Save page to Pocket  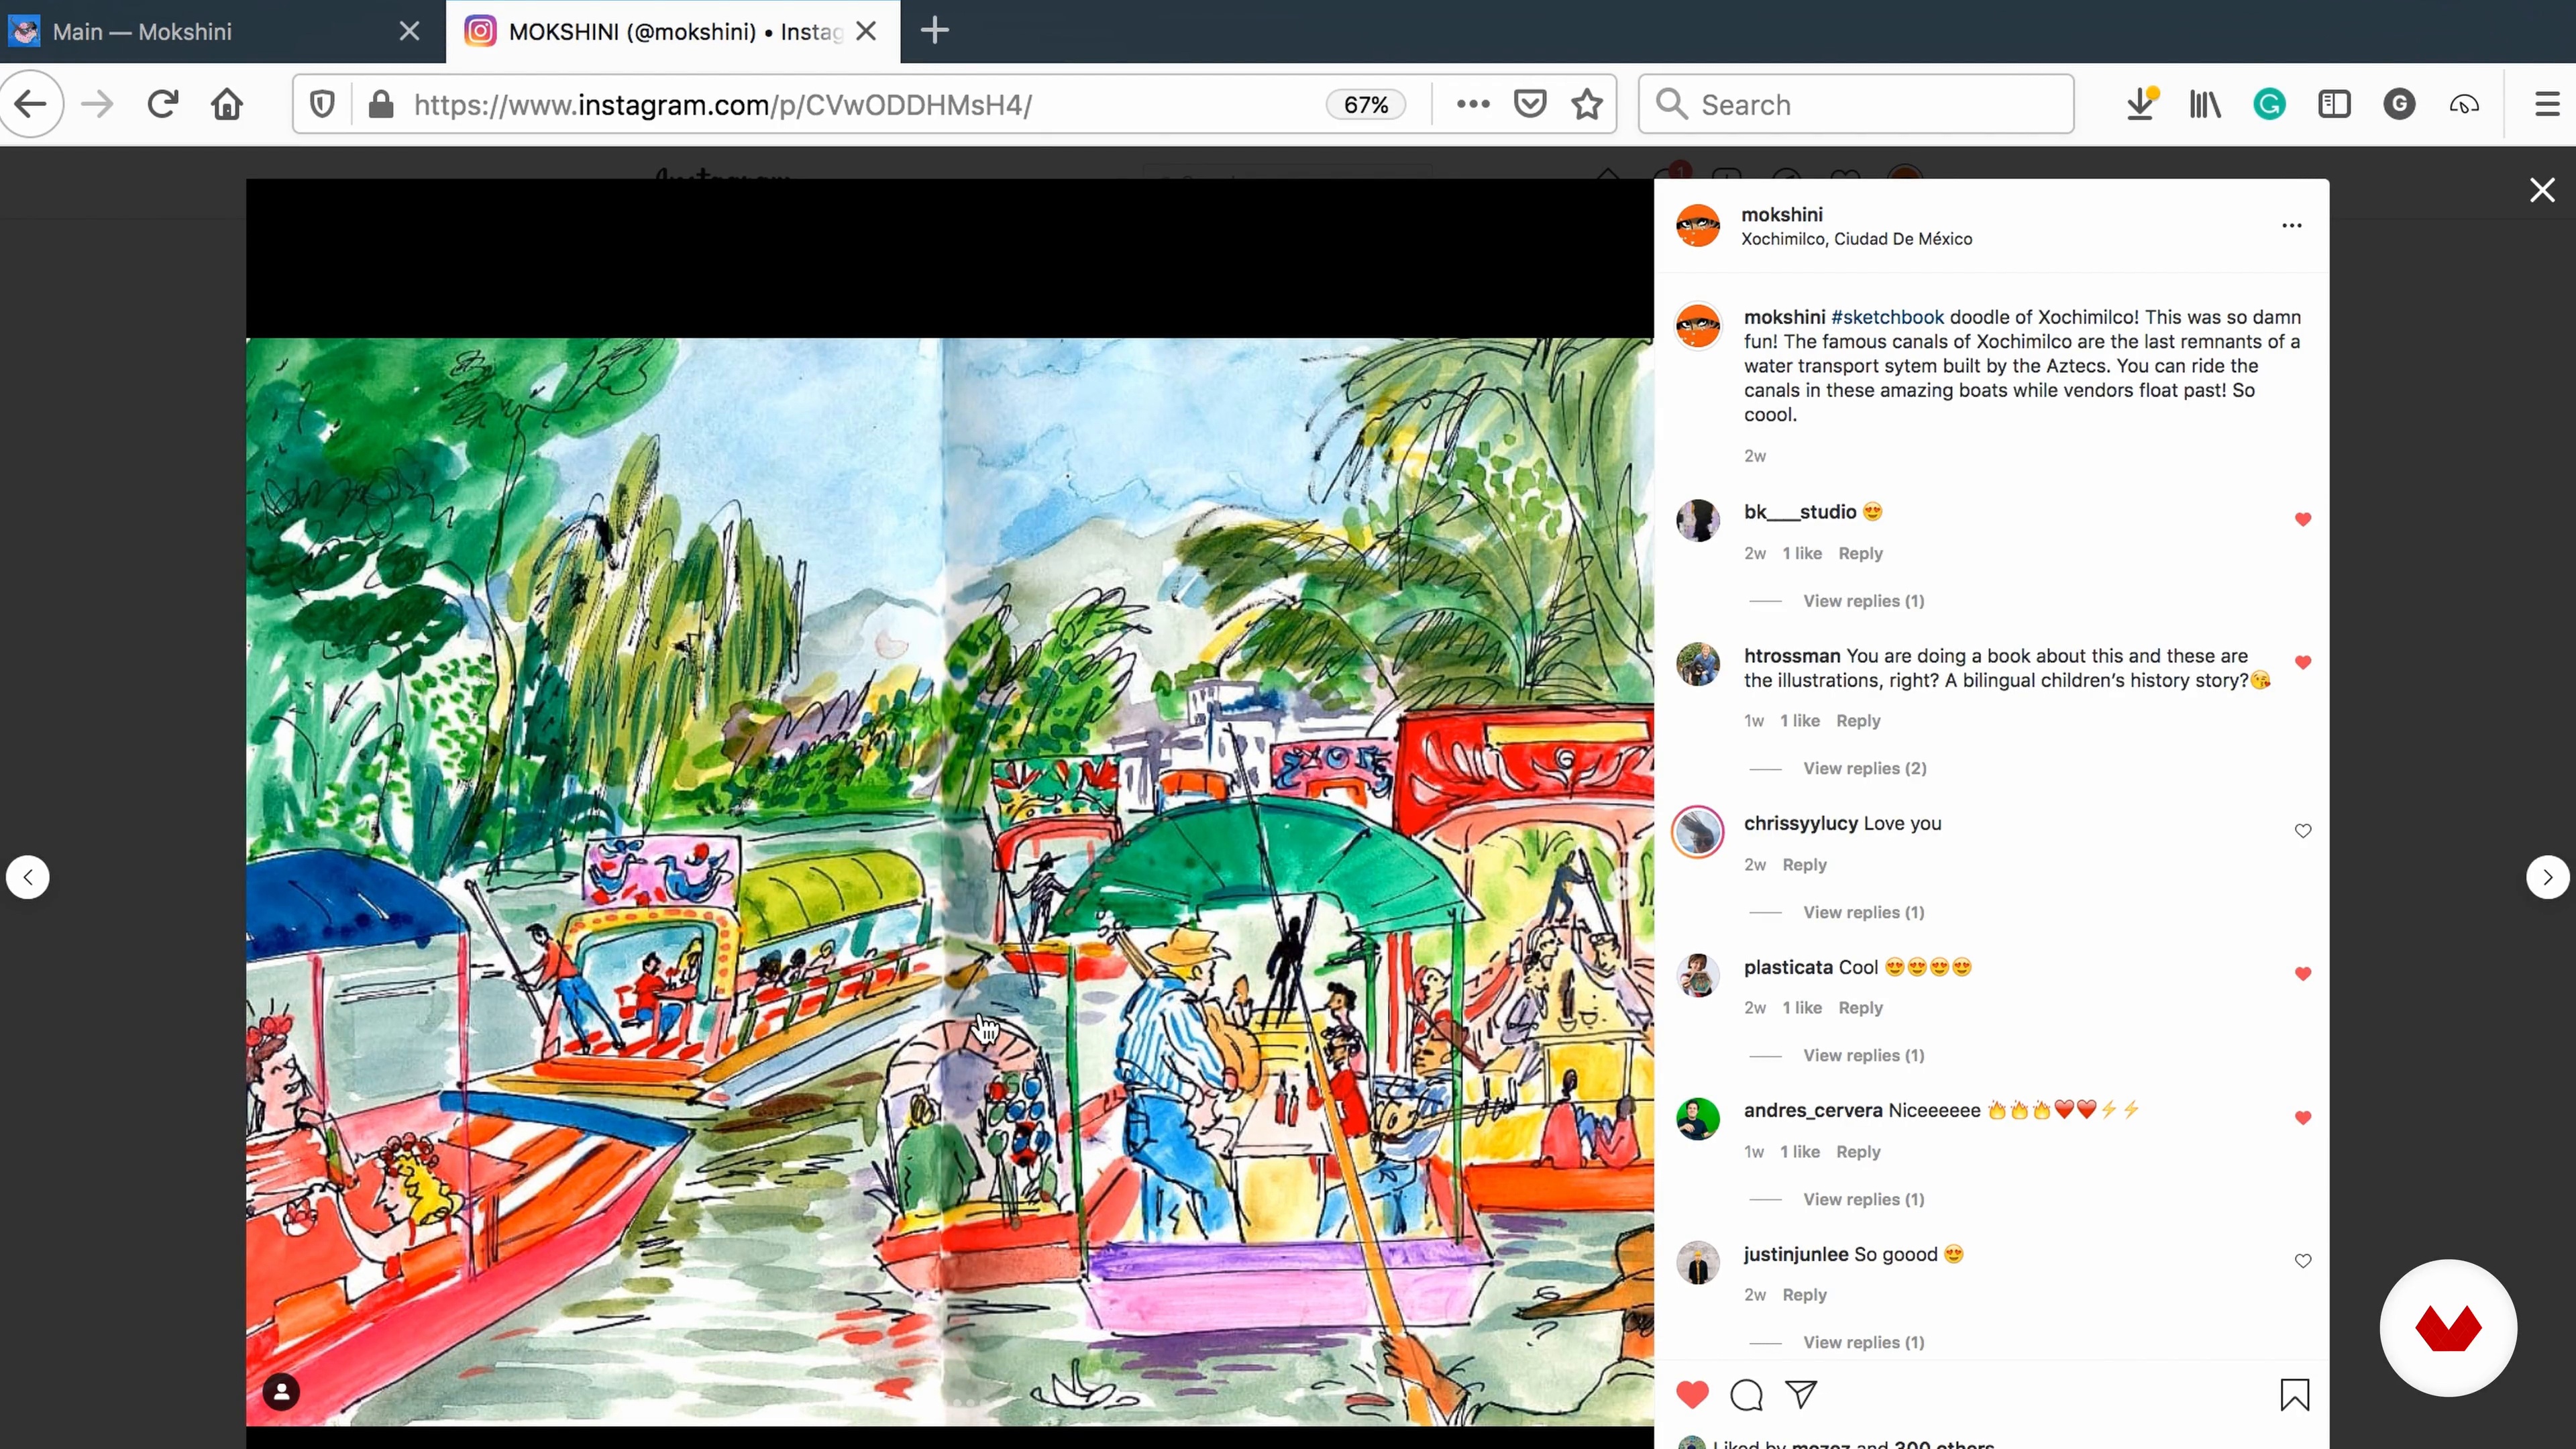coord(1530,104)
